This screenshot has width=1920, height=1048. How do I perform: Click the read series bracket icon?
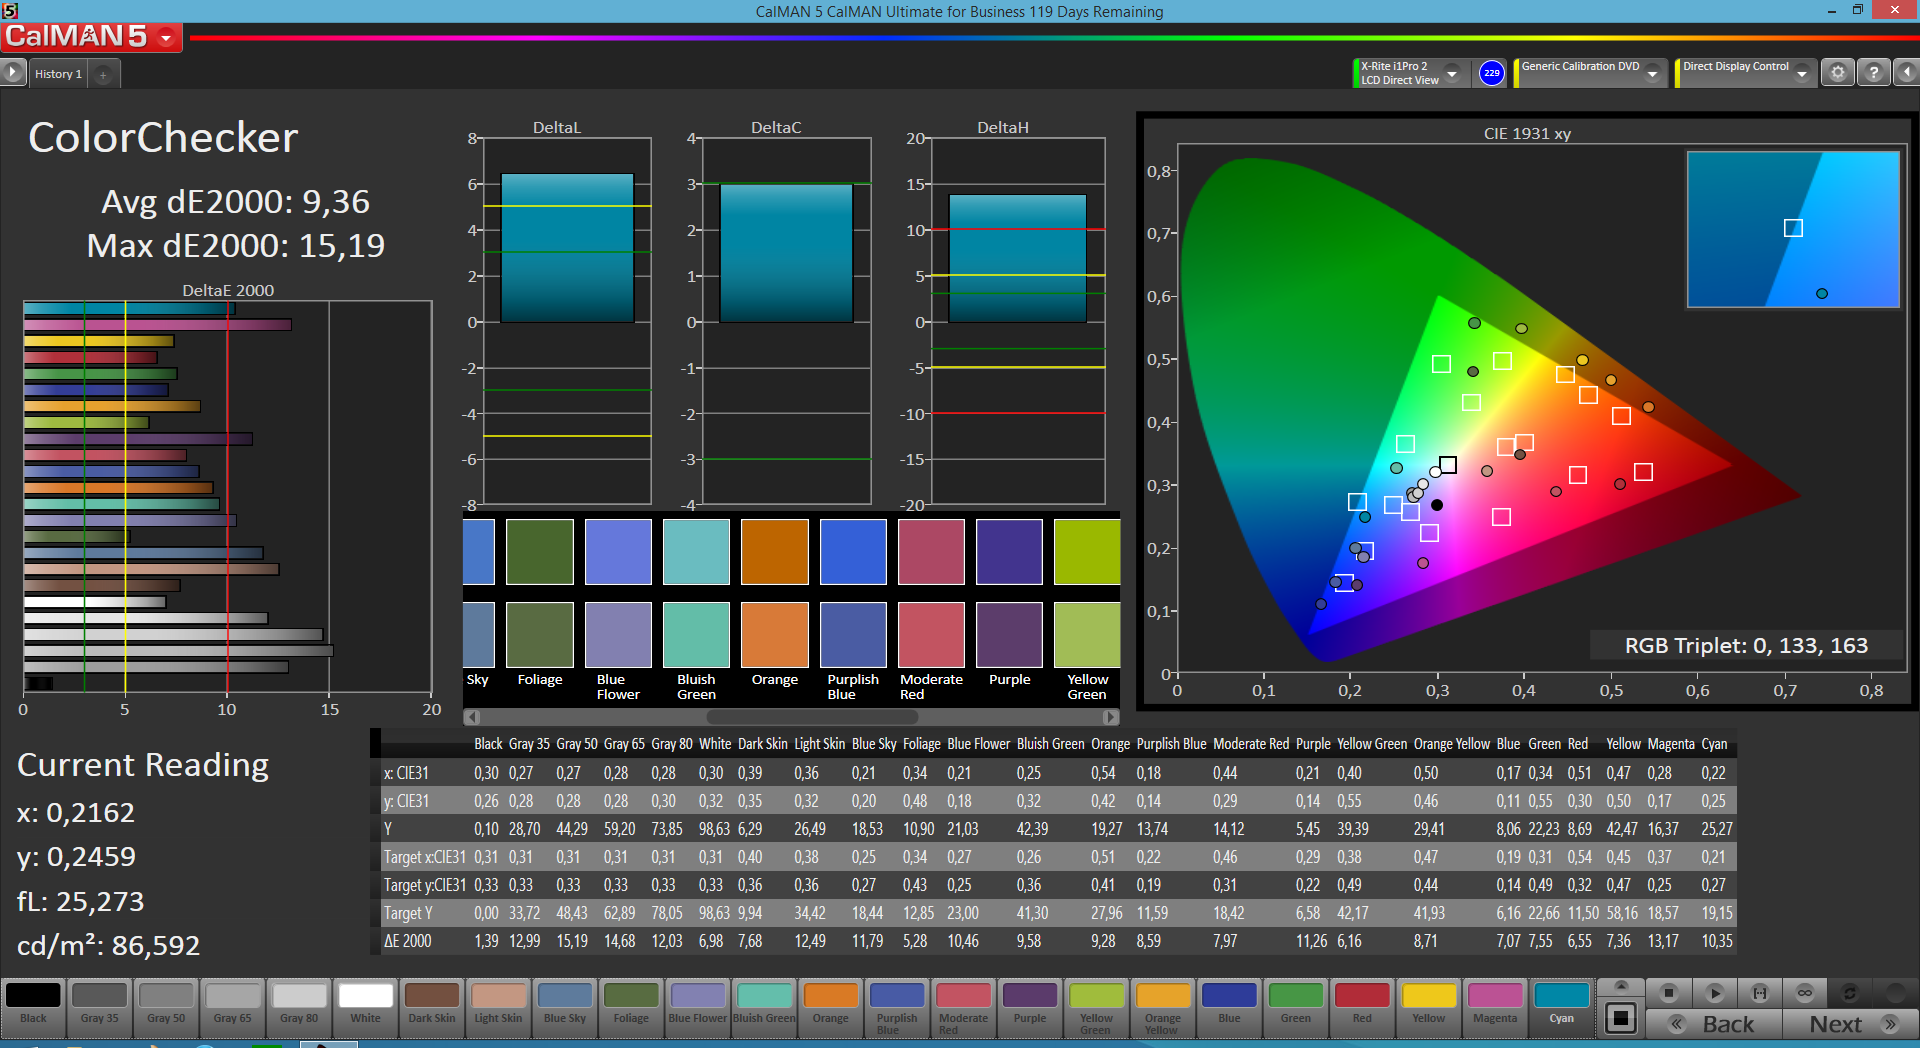(x=1760, y=993)
